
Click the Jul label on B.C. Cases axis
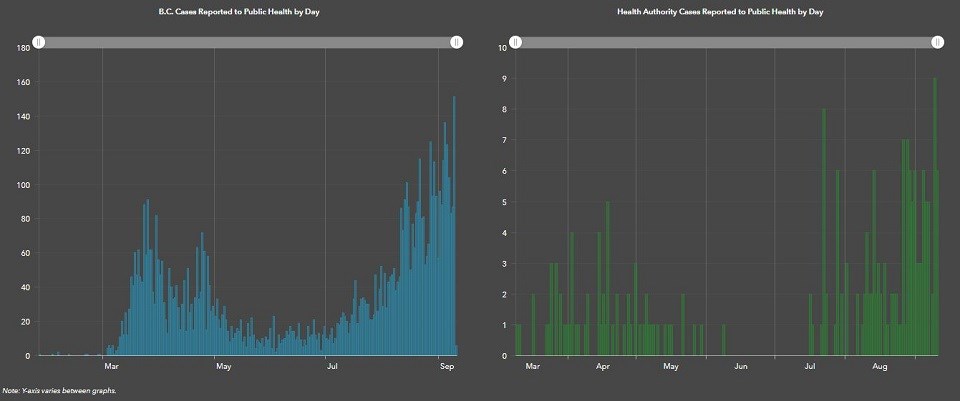click(x=333, y=367)
